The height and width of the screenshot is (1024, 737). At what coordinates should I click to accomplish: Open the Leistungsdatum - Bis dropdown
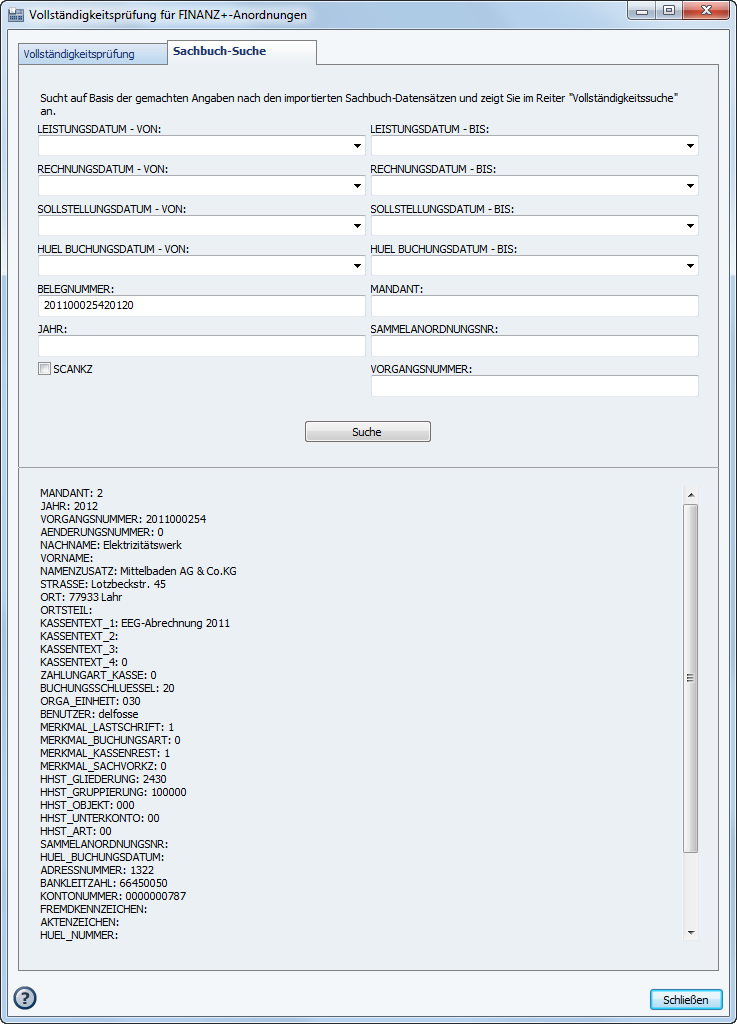(690, 146)
